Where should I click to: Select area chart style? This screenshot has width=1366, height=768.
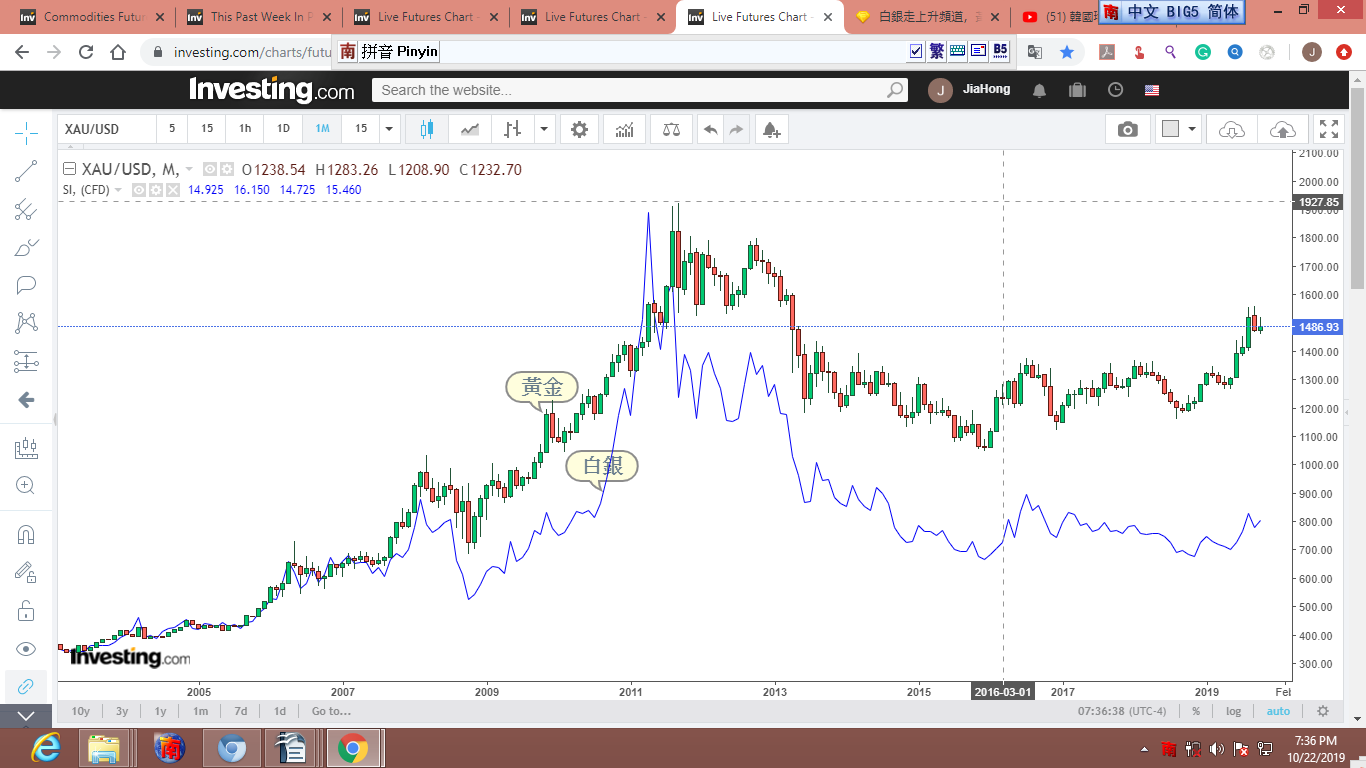(x=469, y=129)
